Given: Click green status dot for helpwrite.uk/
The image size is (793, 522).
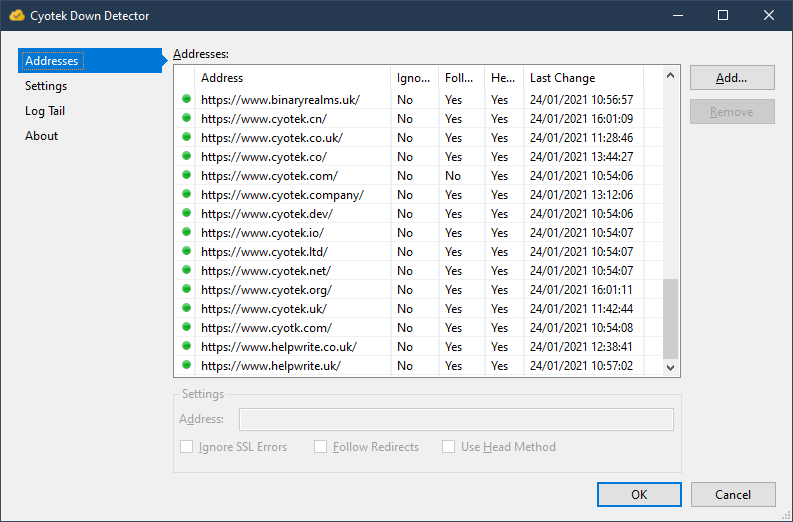Looking at the screenshot, I should [x=186, y=365].
